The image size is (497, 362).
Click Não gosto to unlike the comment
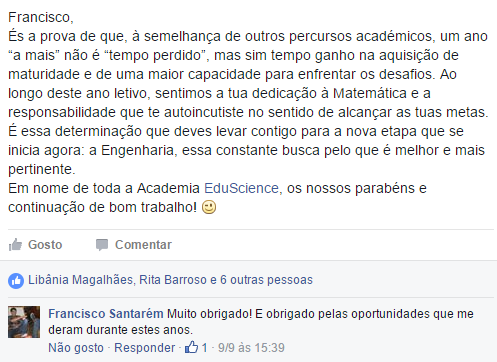click(76, 348)
